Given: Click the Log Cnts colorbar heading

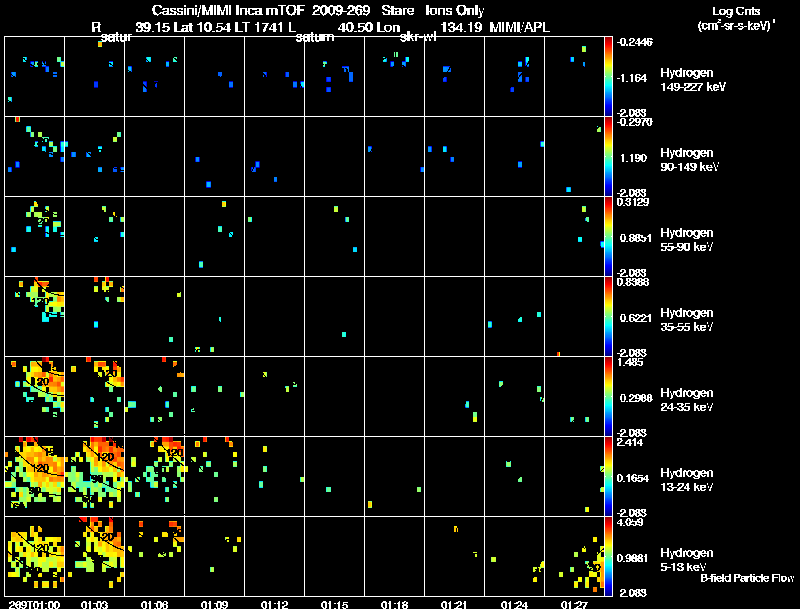Looking at the screenshot, I should point(736,11).
